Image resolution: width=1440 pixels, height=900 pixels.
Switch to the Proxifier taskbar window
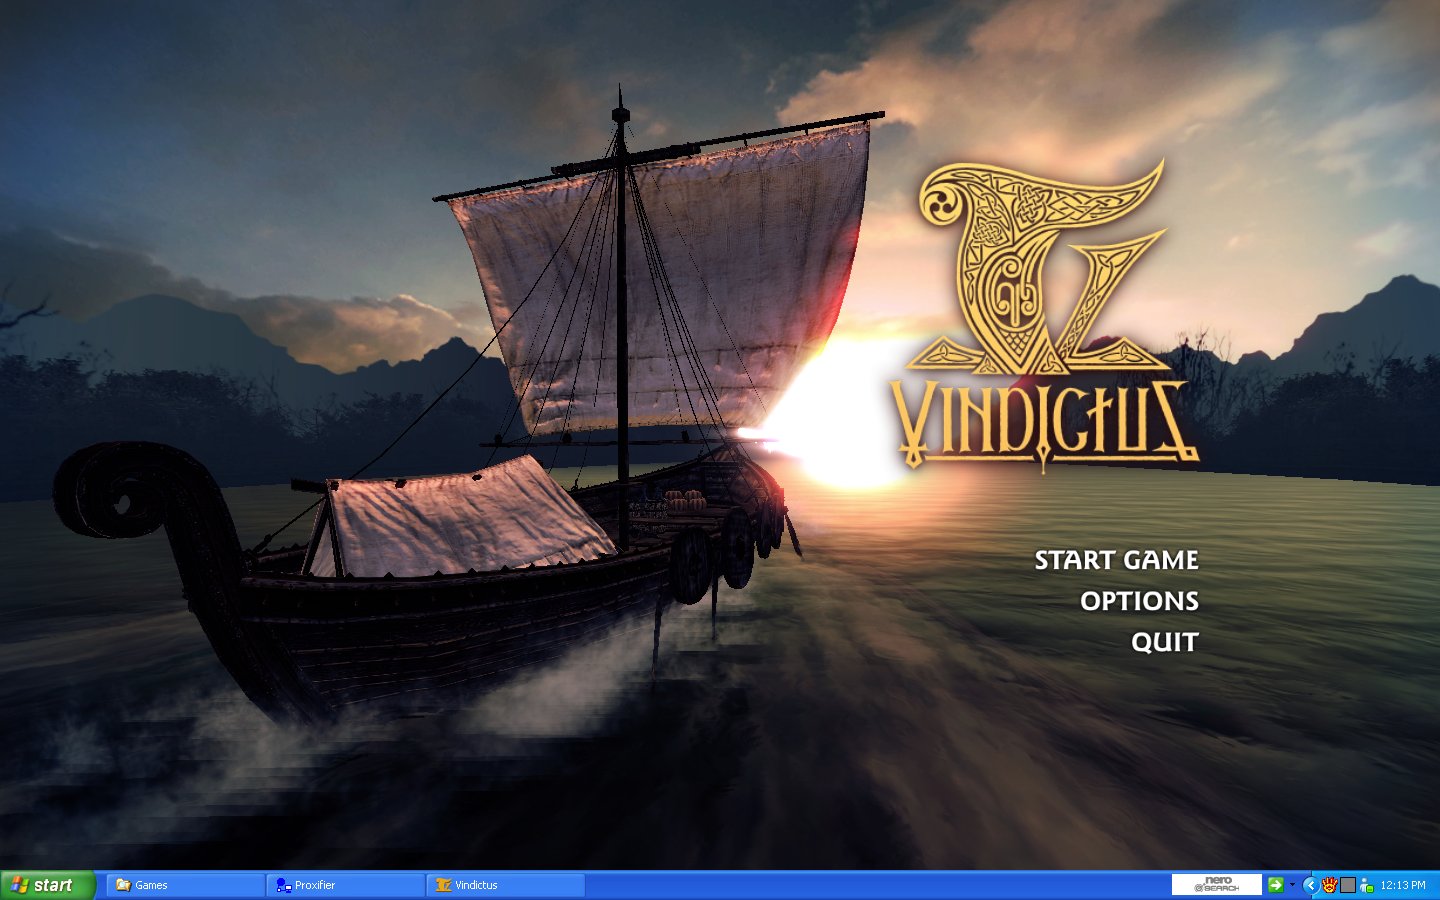(x=345, y=885)
